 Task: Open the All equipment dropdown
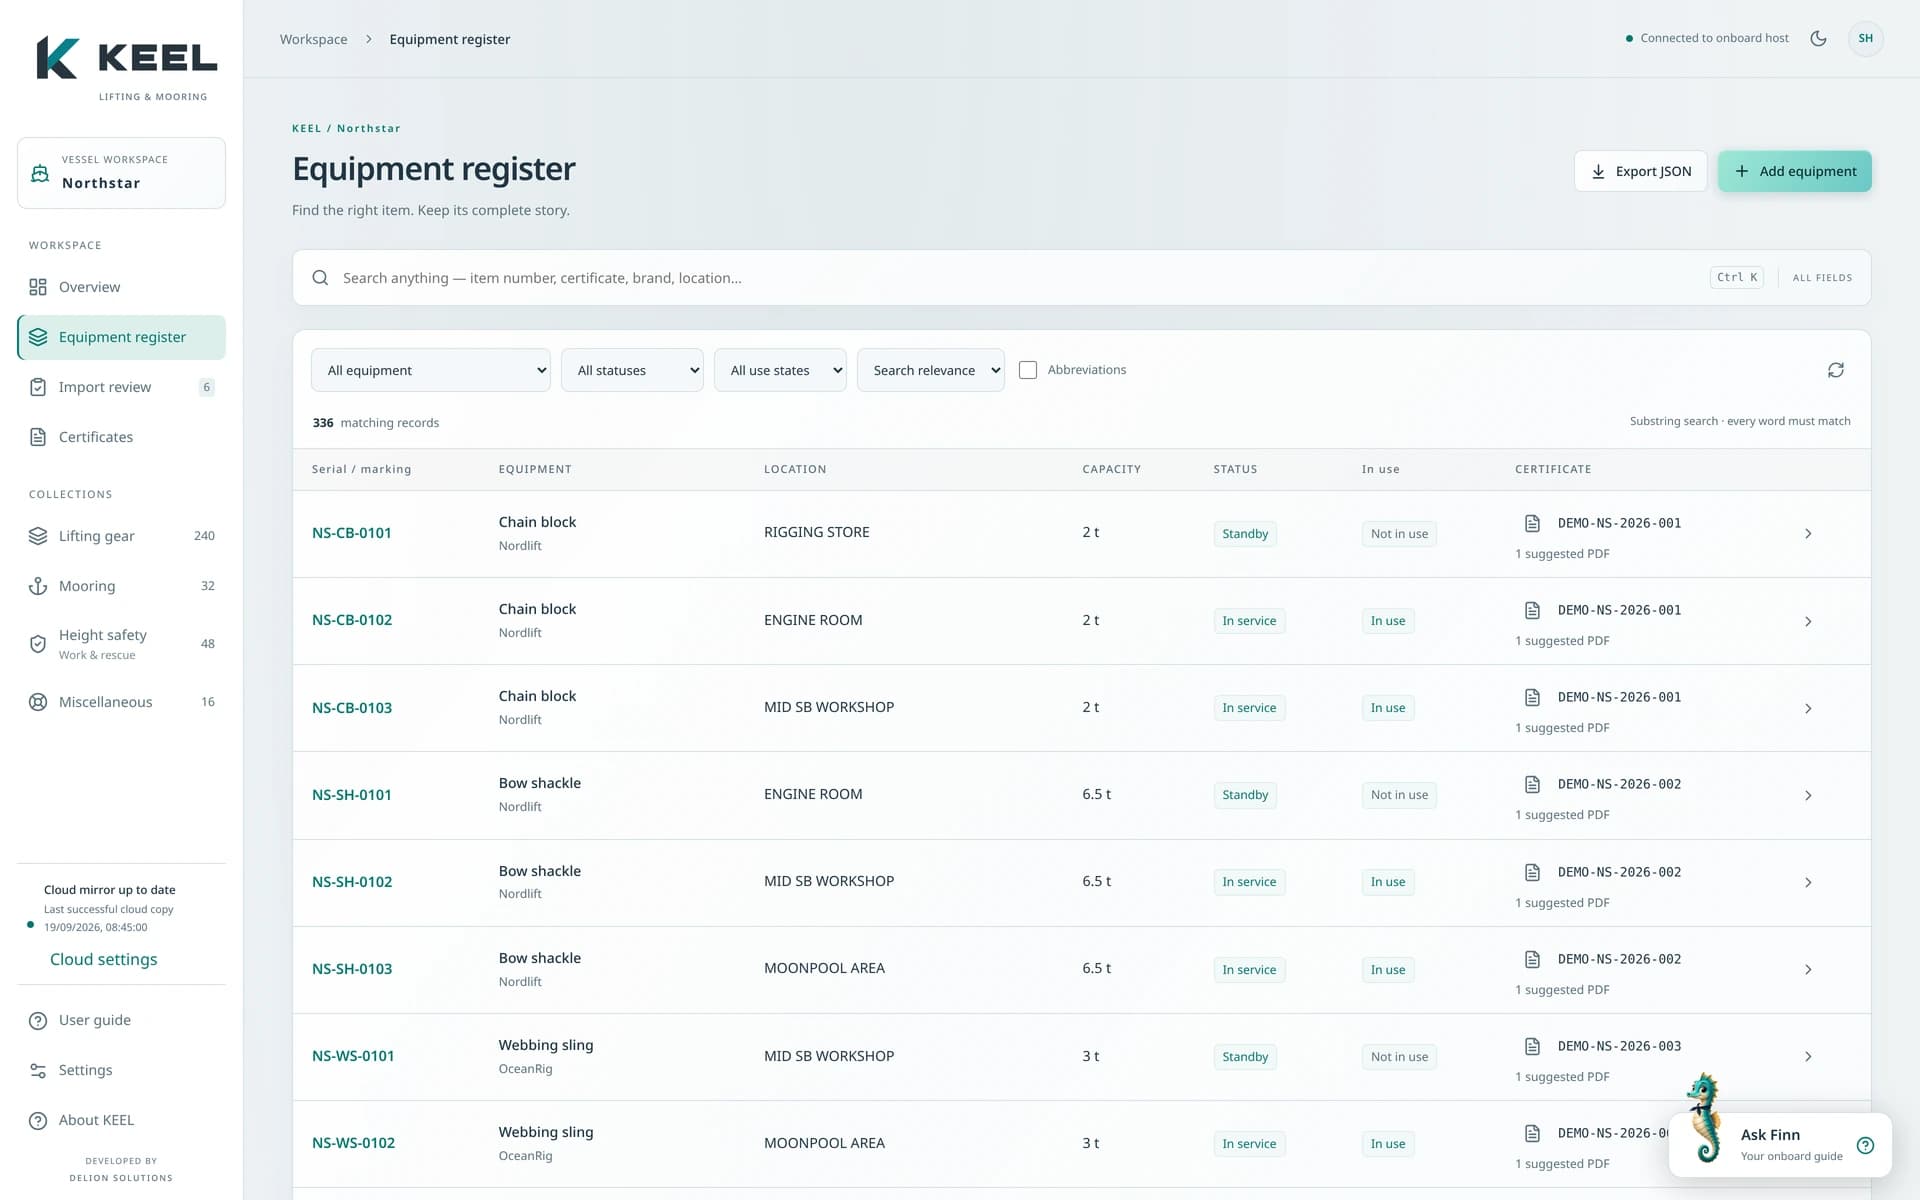pyautogui.click(x=431, y=370)
